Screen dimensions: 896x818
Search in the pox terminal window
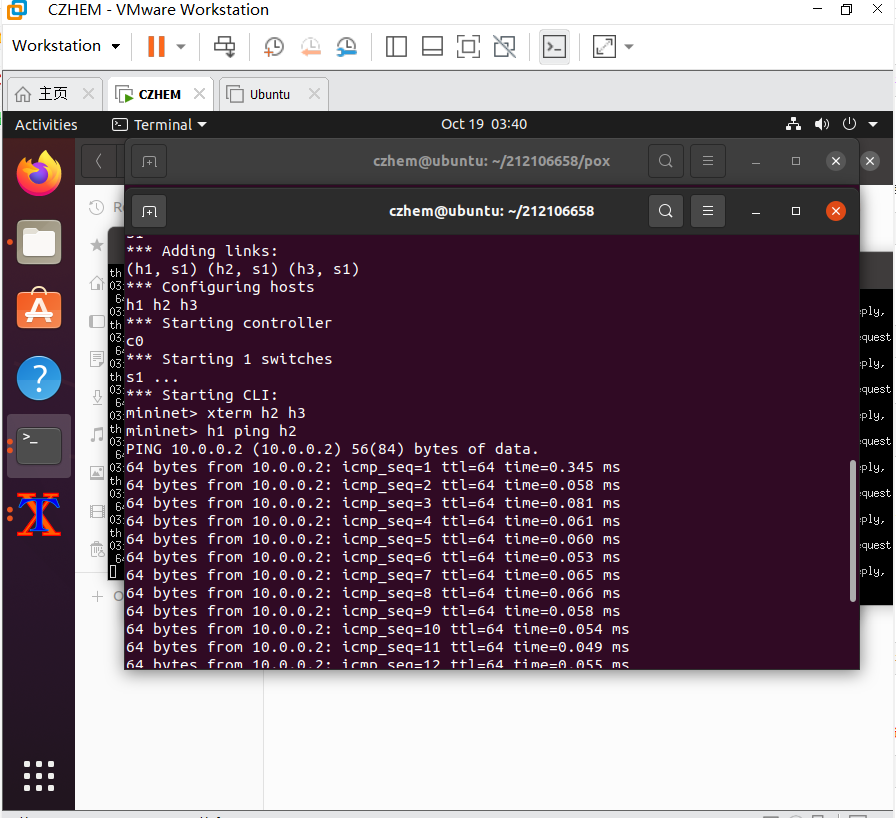(x=666, y=161)
